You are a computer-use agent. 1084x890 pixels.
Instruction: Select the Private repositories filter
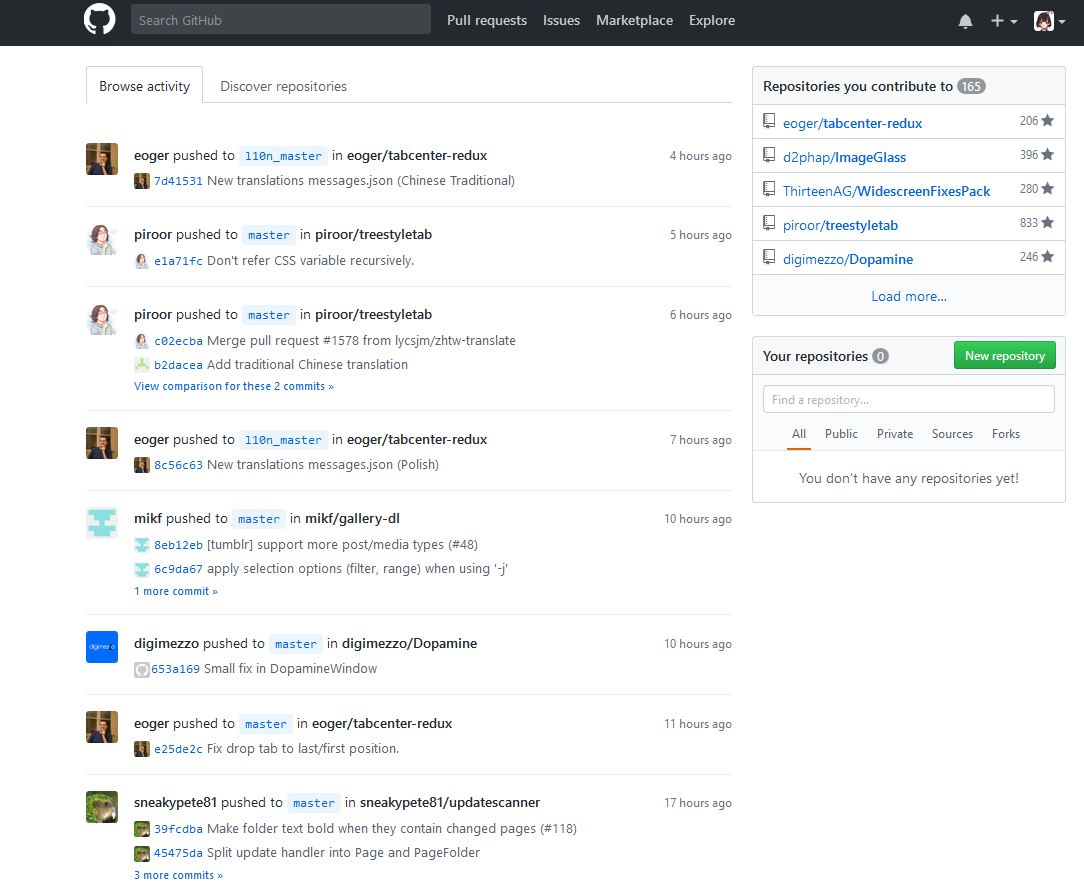click(894, 434)
